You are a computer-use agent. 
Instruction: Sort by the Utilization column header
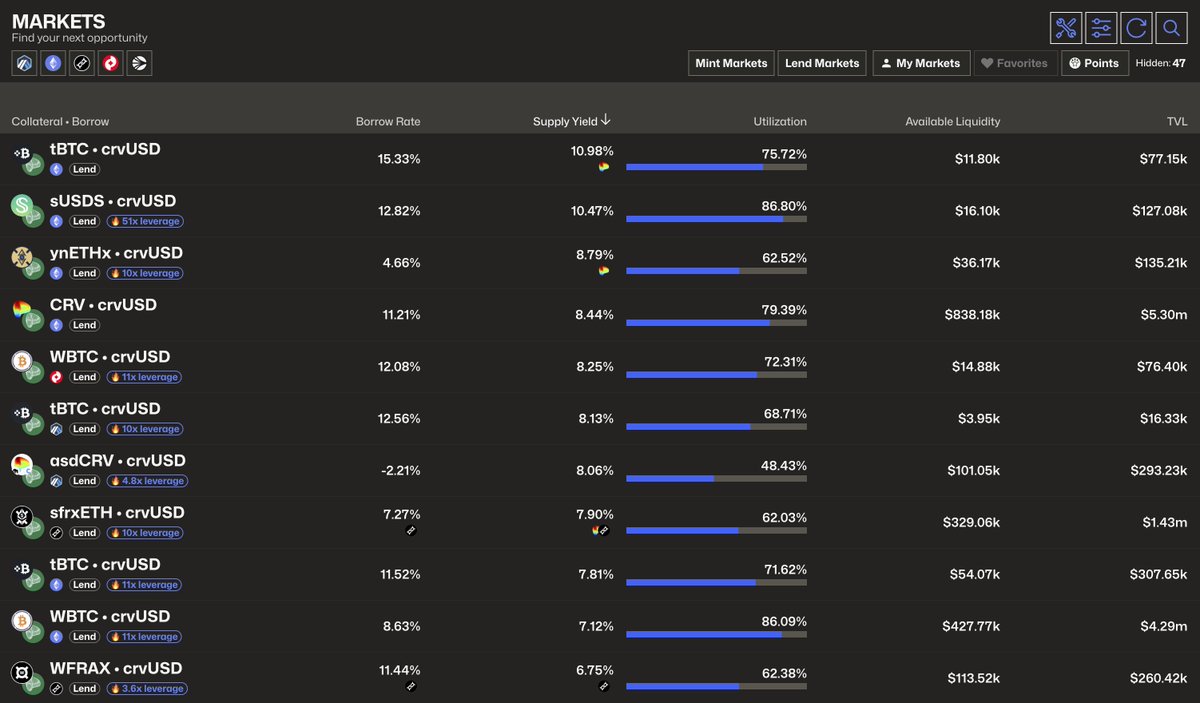coord(780,122)
